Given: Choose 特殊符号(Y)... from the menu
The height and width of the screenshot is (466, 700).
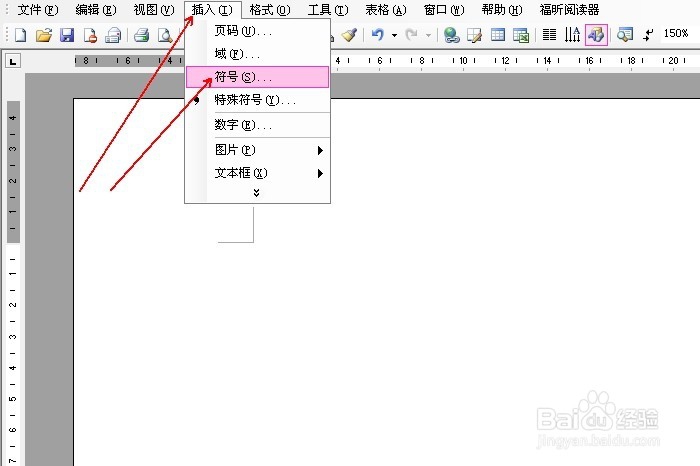Looking at the screenshot, I should pyautogui.click(x=258, y=100).
